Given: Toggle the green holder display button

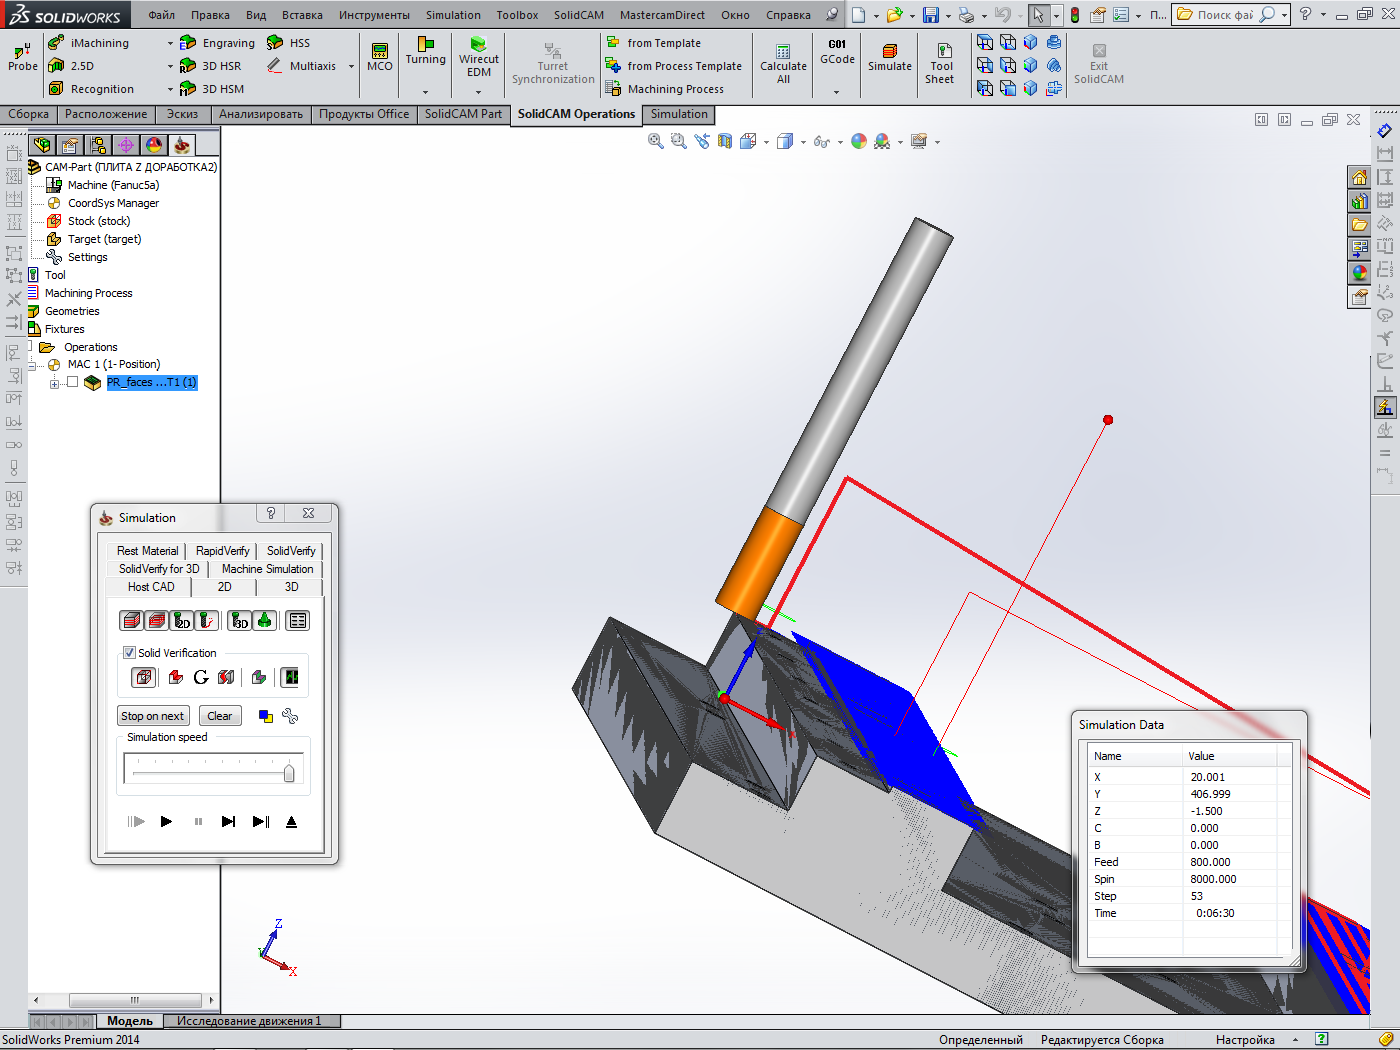Looking at the screenshot, I should click(x=264, y=621).
